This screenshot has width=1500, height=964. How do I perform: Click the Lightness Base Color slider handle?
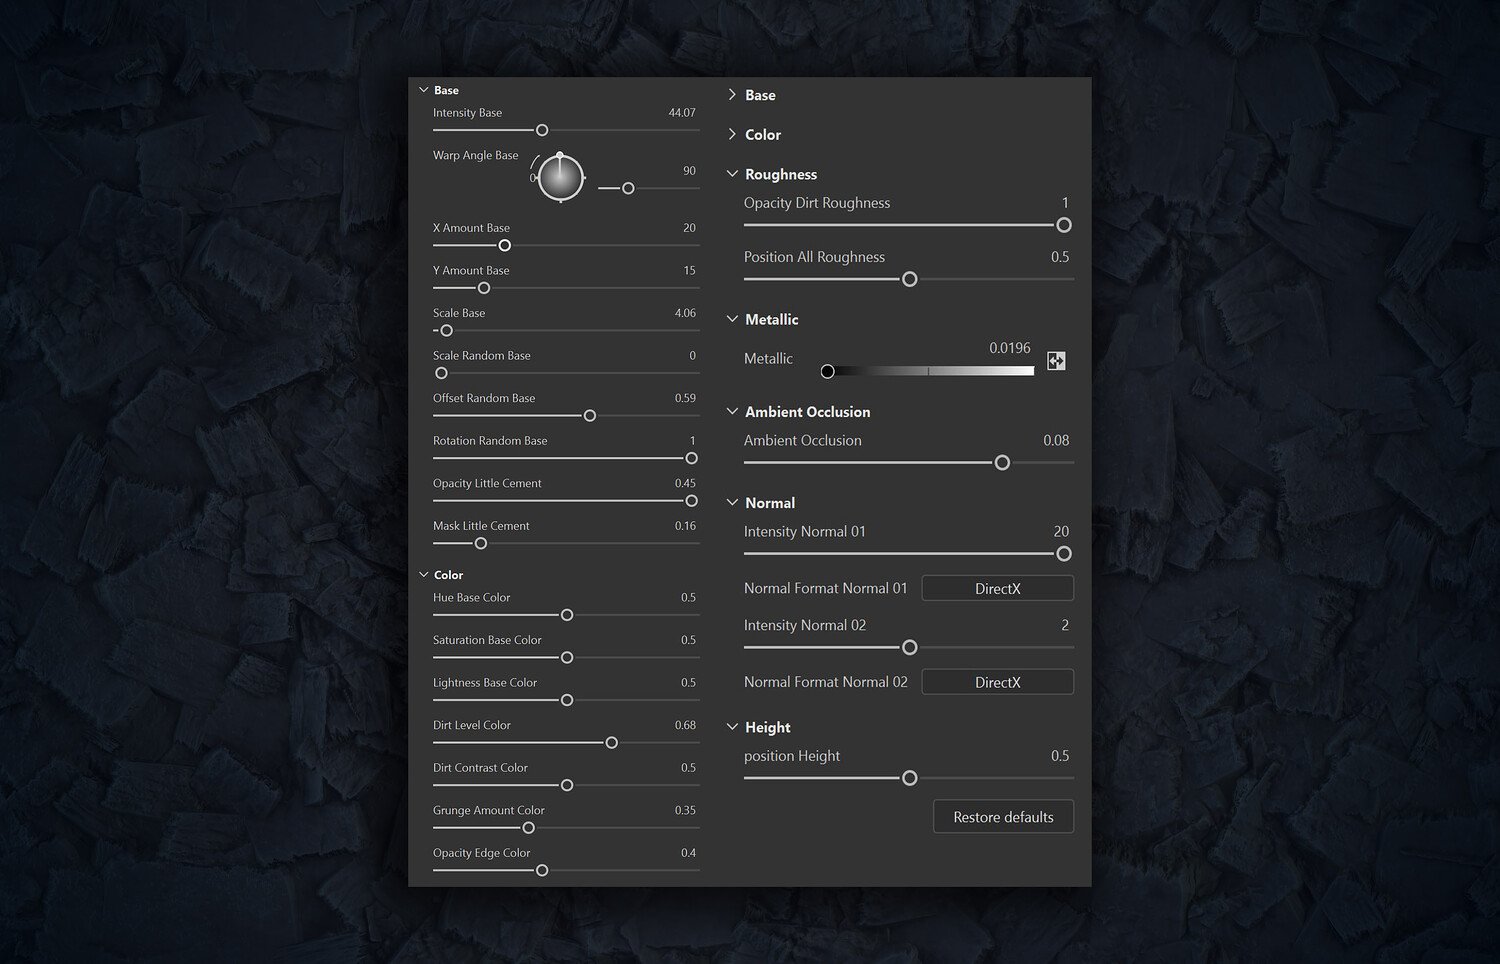[567, 700]
